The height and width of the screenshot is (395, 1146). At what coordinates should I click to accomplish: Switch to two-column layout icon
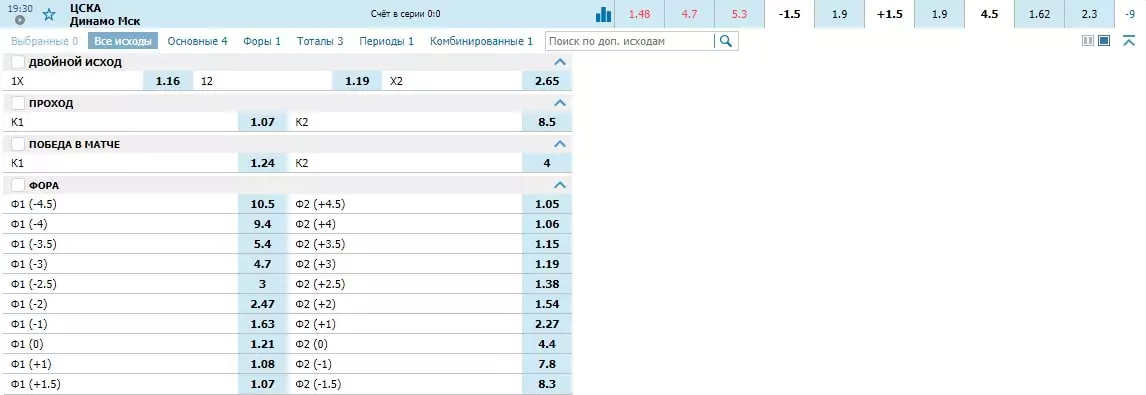tap(1088, 41)
